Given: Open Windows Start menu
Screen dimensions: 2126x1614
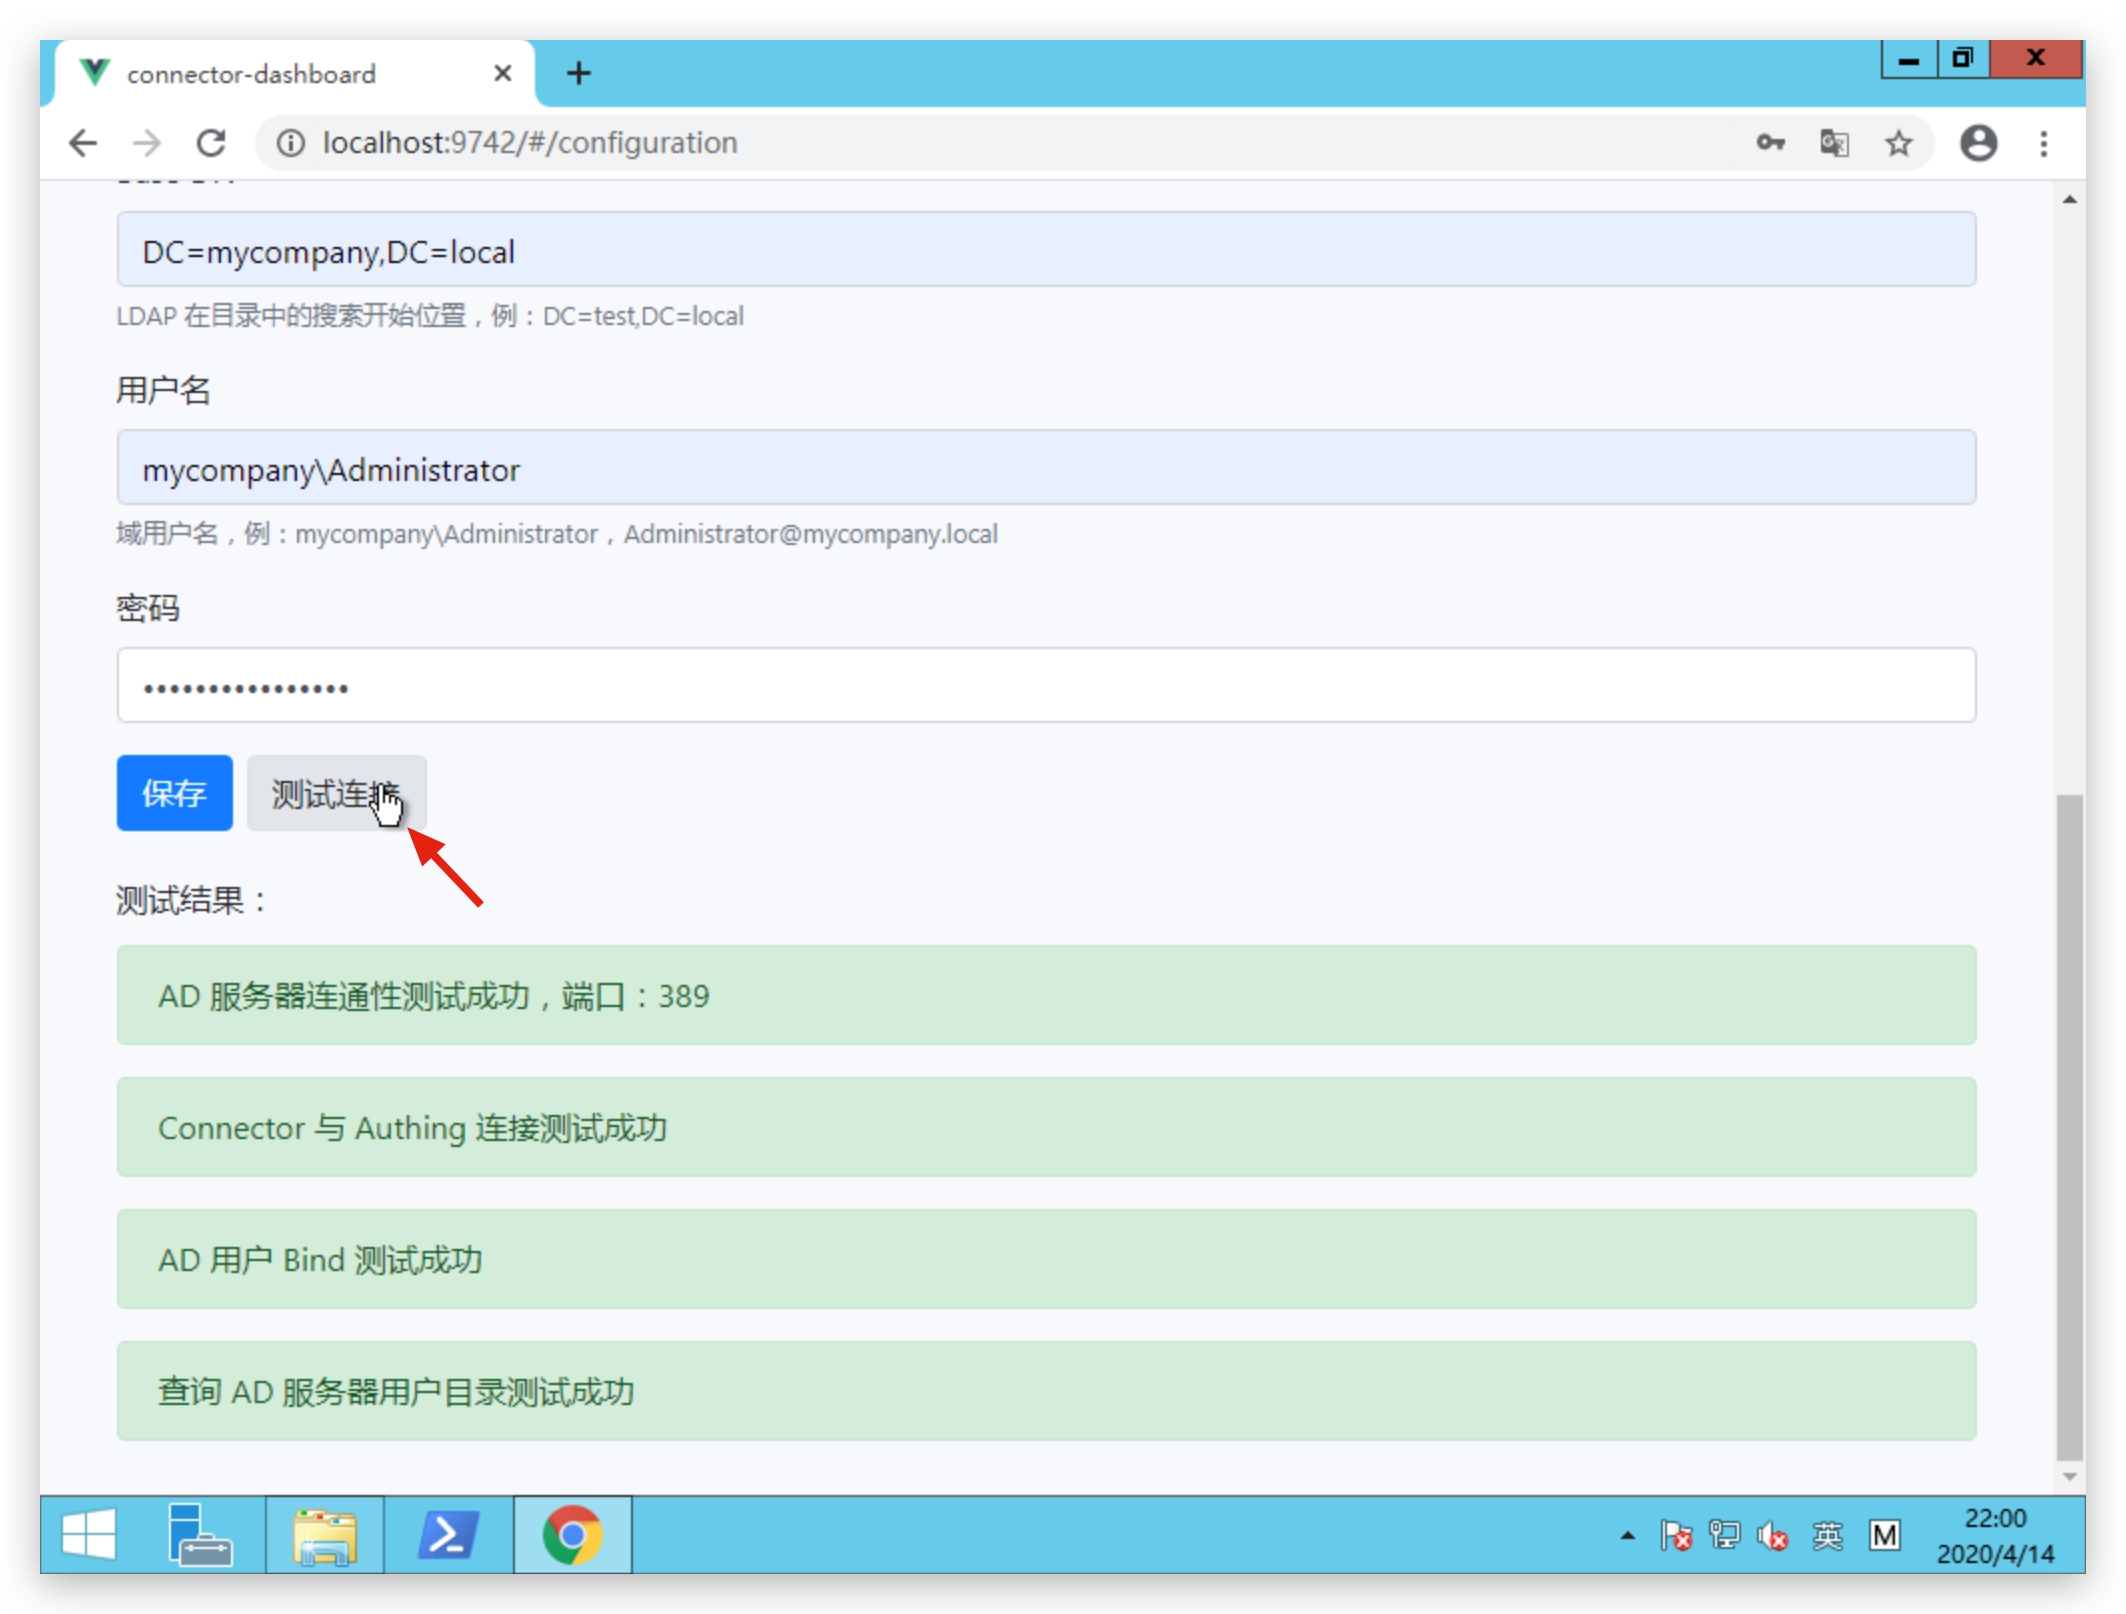Looking at the screenshot, I should point(89,1535).
